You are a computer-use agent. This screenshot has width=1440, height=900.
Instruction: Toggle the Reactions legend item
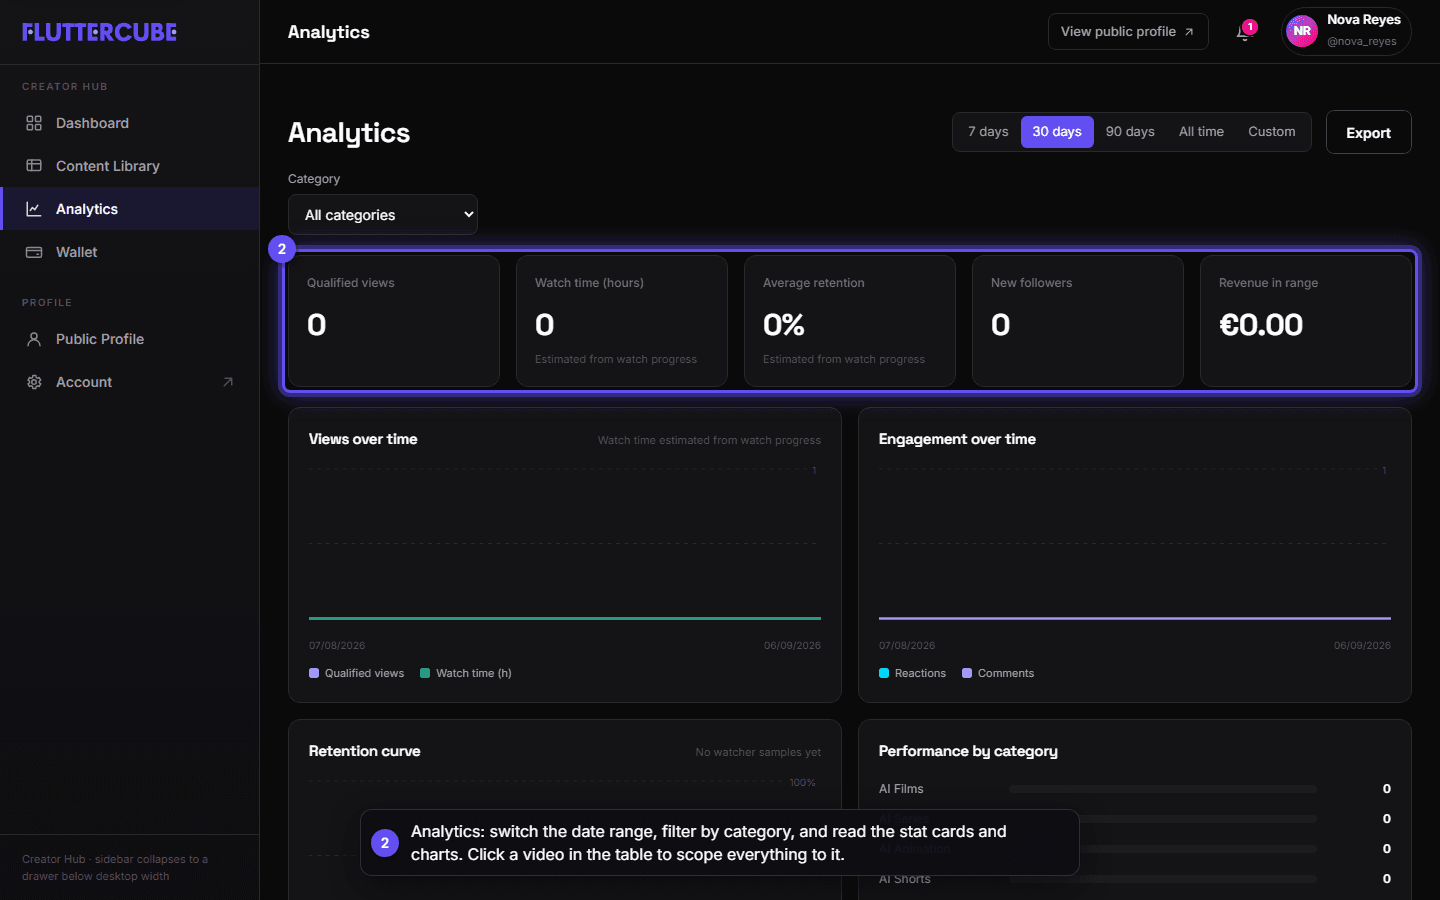tap(912, 673)
